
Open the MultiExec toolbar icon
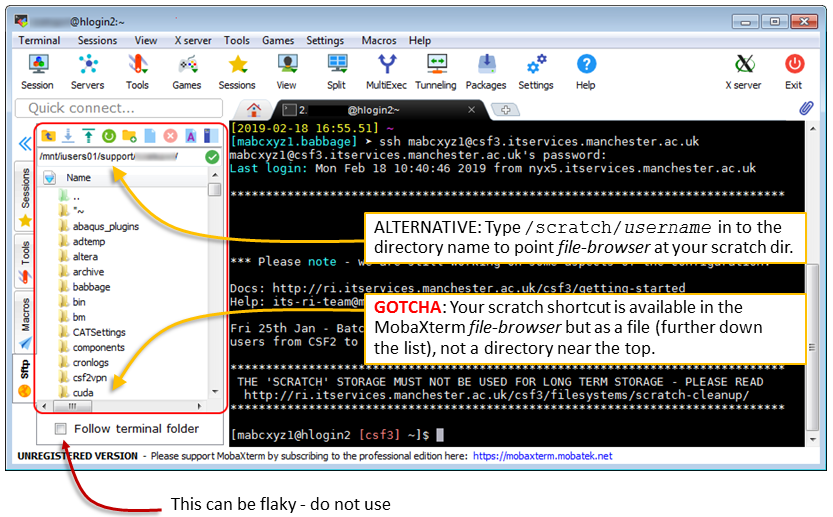[387, 72]
